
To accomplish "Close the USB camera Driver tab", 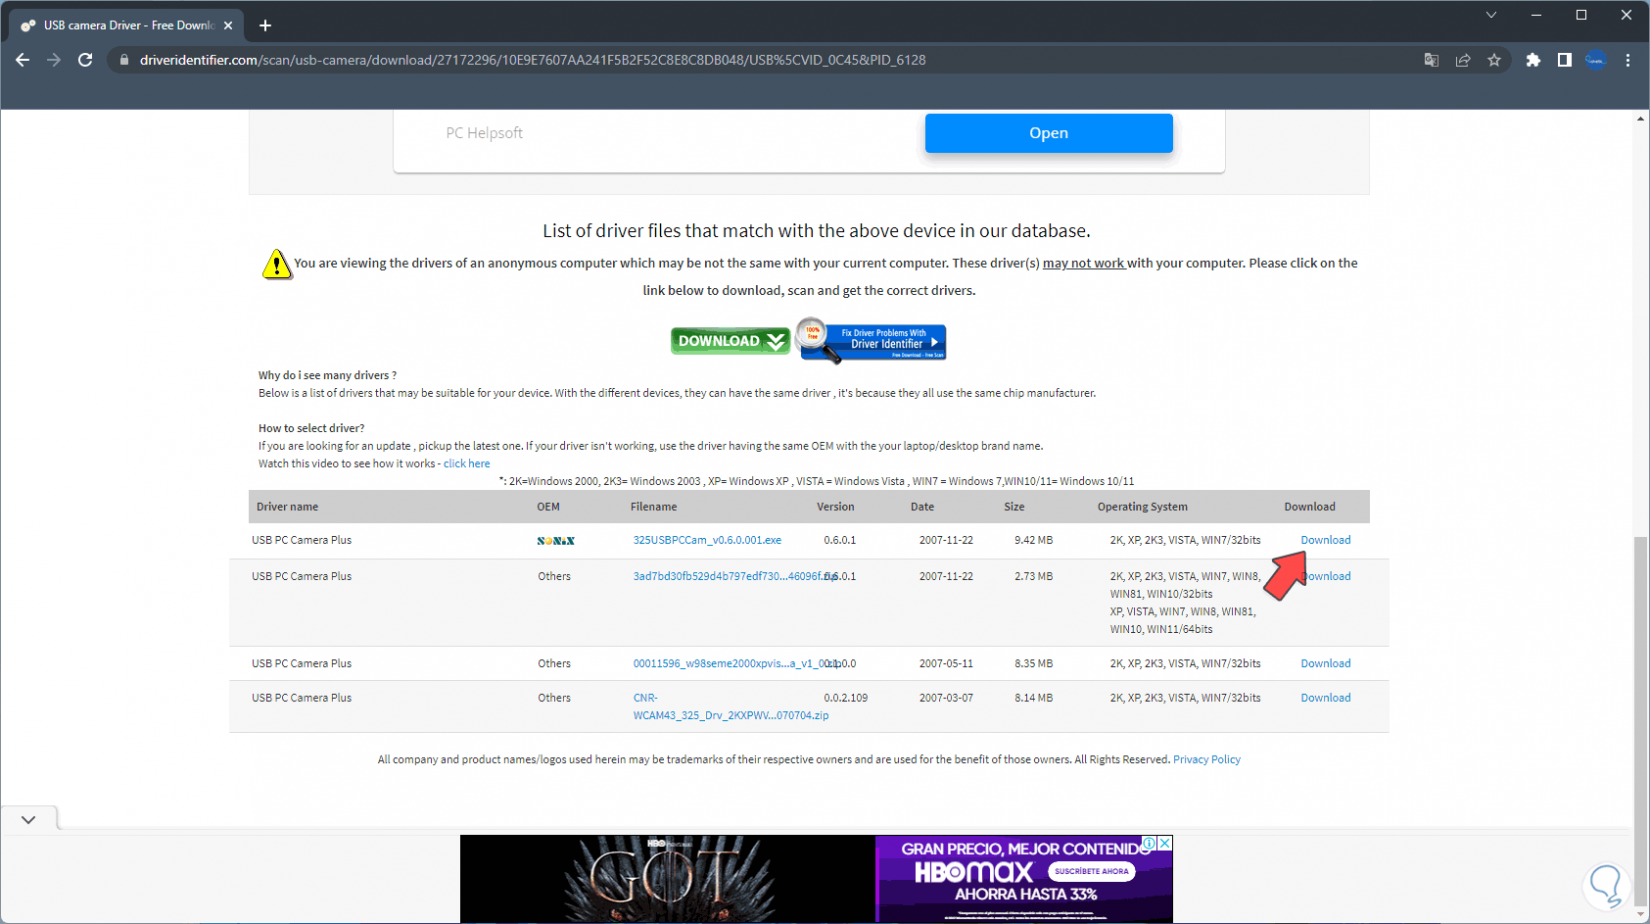I will pyautogui.click(x=228, y=26).
